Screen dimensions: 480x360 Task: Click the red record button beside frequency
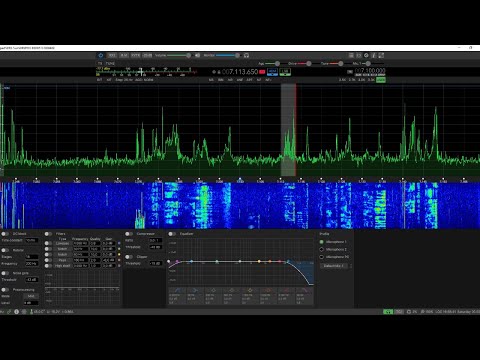point(262,72)
